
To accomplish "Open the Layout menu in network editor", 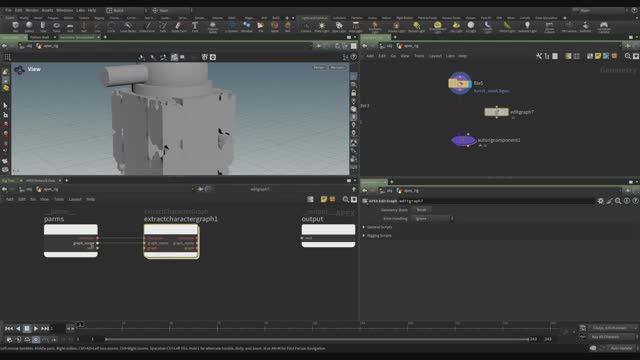I will click(436, 56).
